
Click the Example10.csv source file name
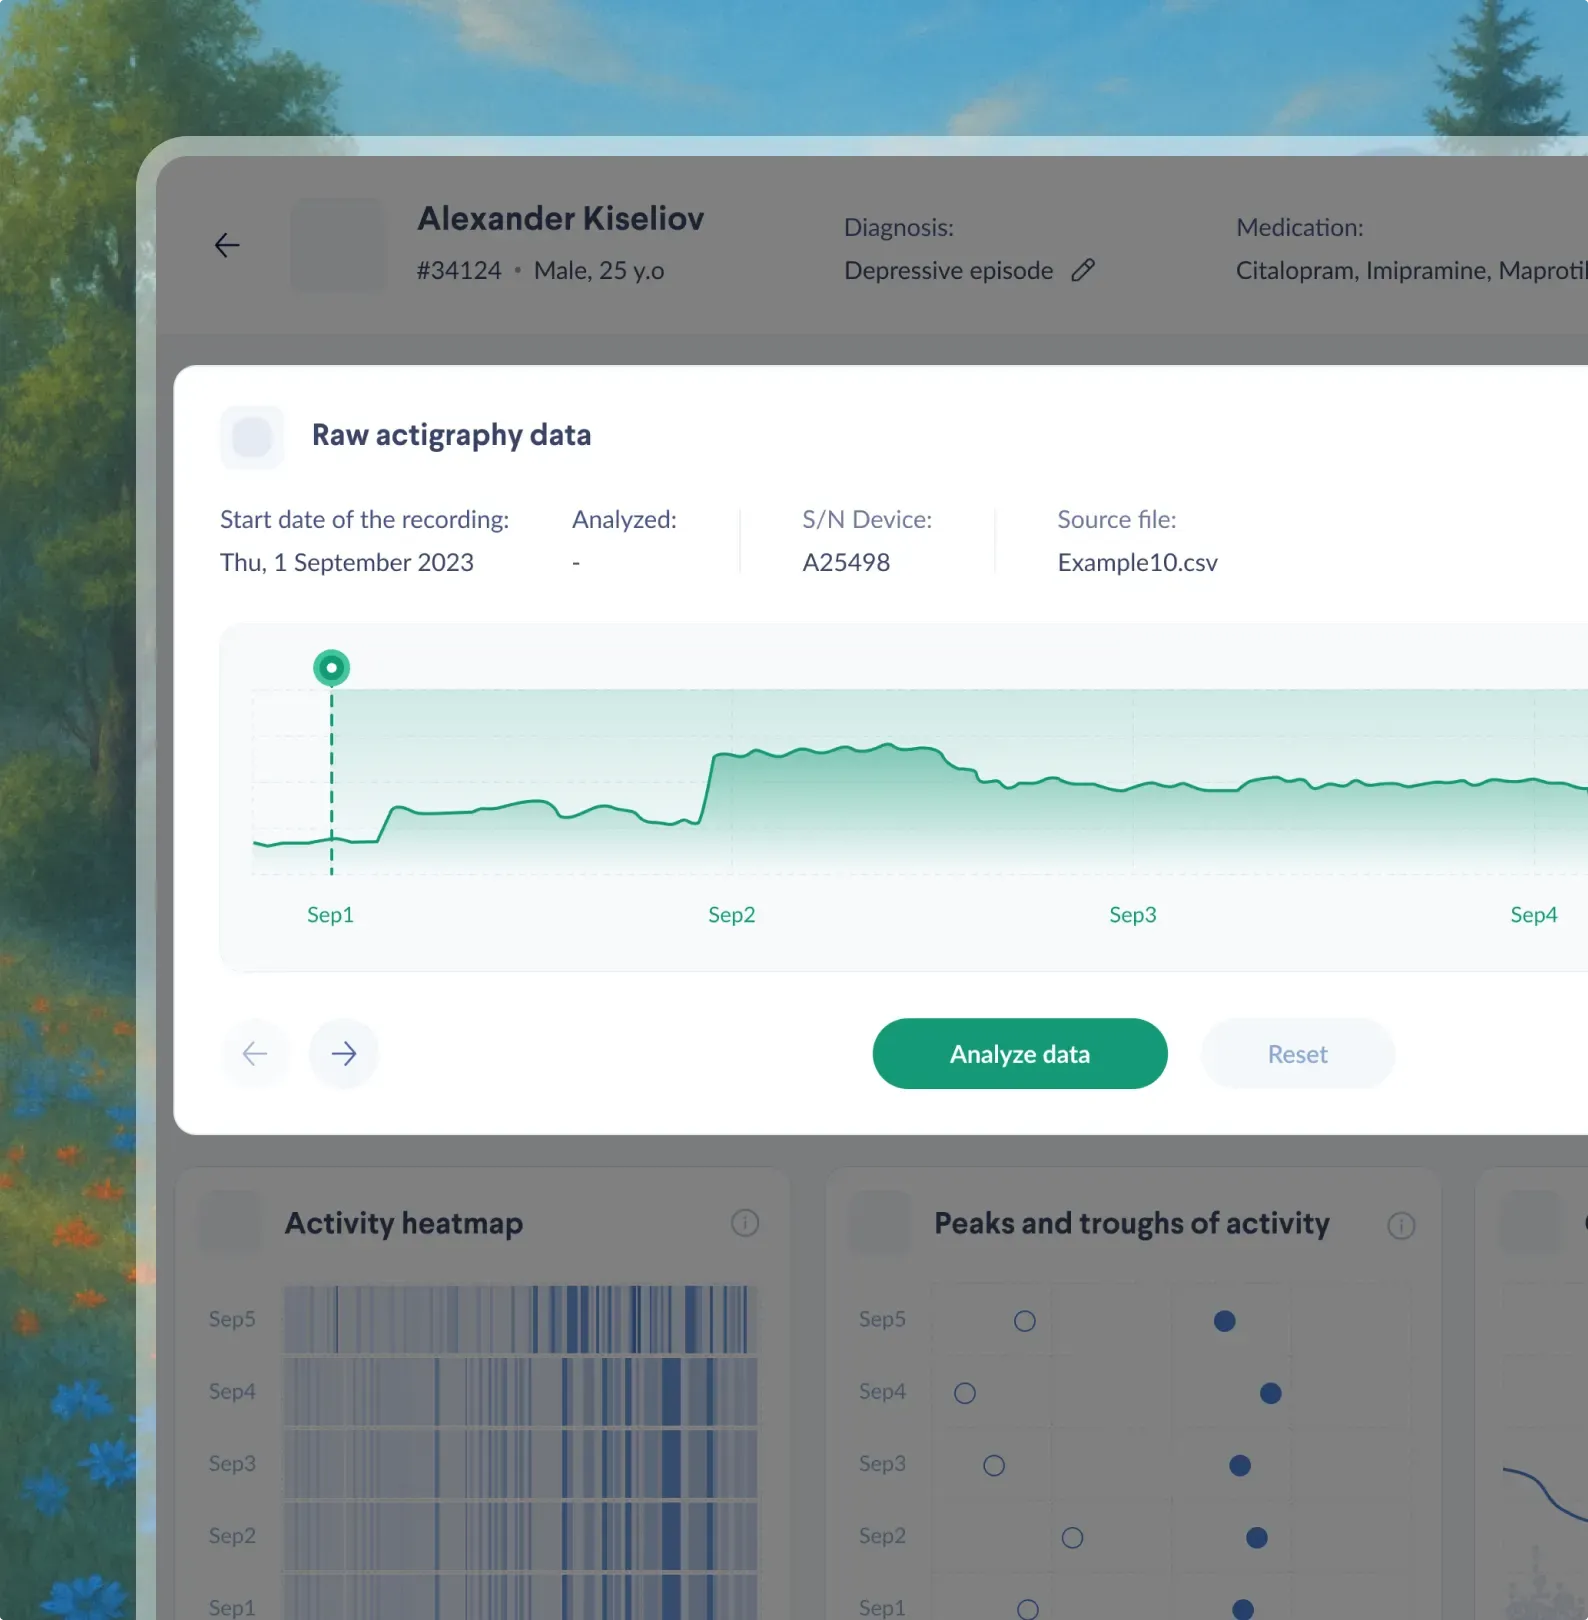pos(1137,563)
